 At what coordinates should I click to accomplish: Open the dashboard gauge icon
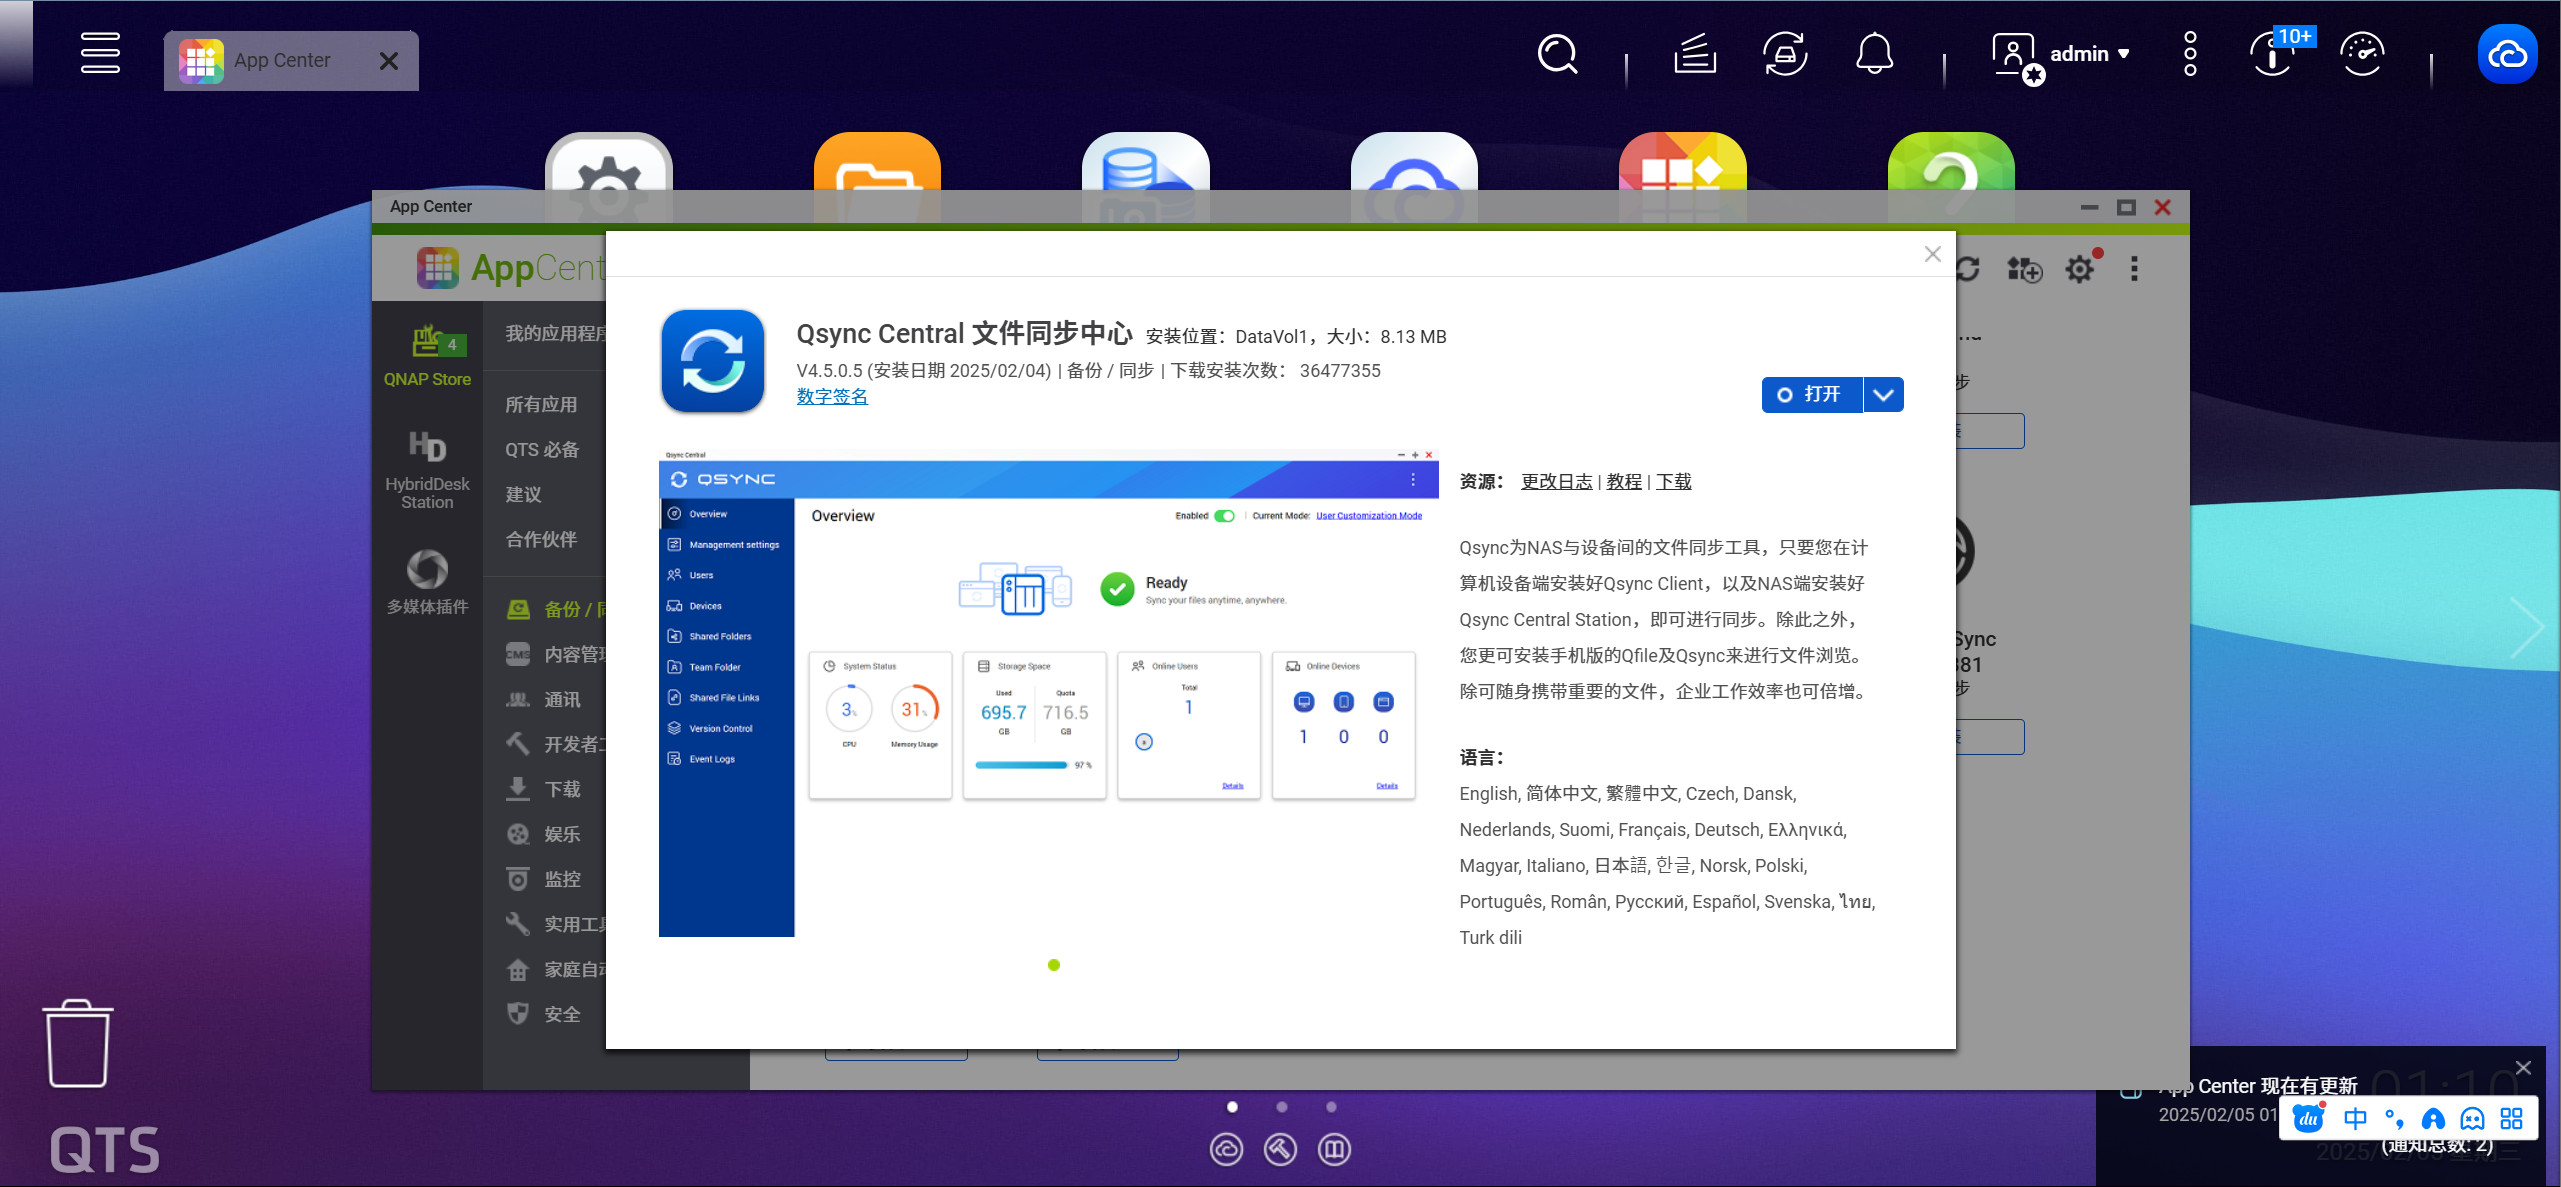[x=2362, y=54]
